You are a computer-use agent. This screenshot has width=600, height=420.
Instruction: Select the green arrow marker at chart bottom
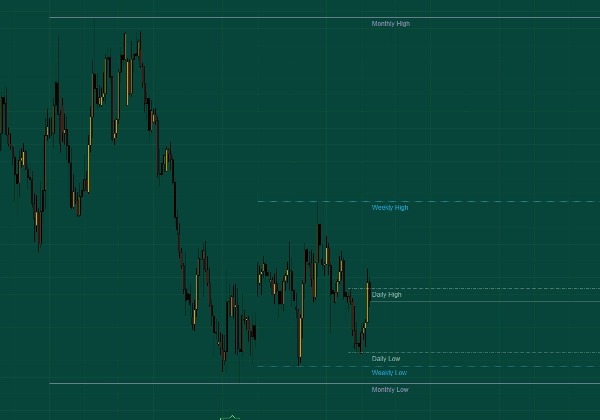click(x=230, y=417)
